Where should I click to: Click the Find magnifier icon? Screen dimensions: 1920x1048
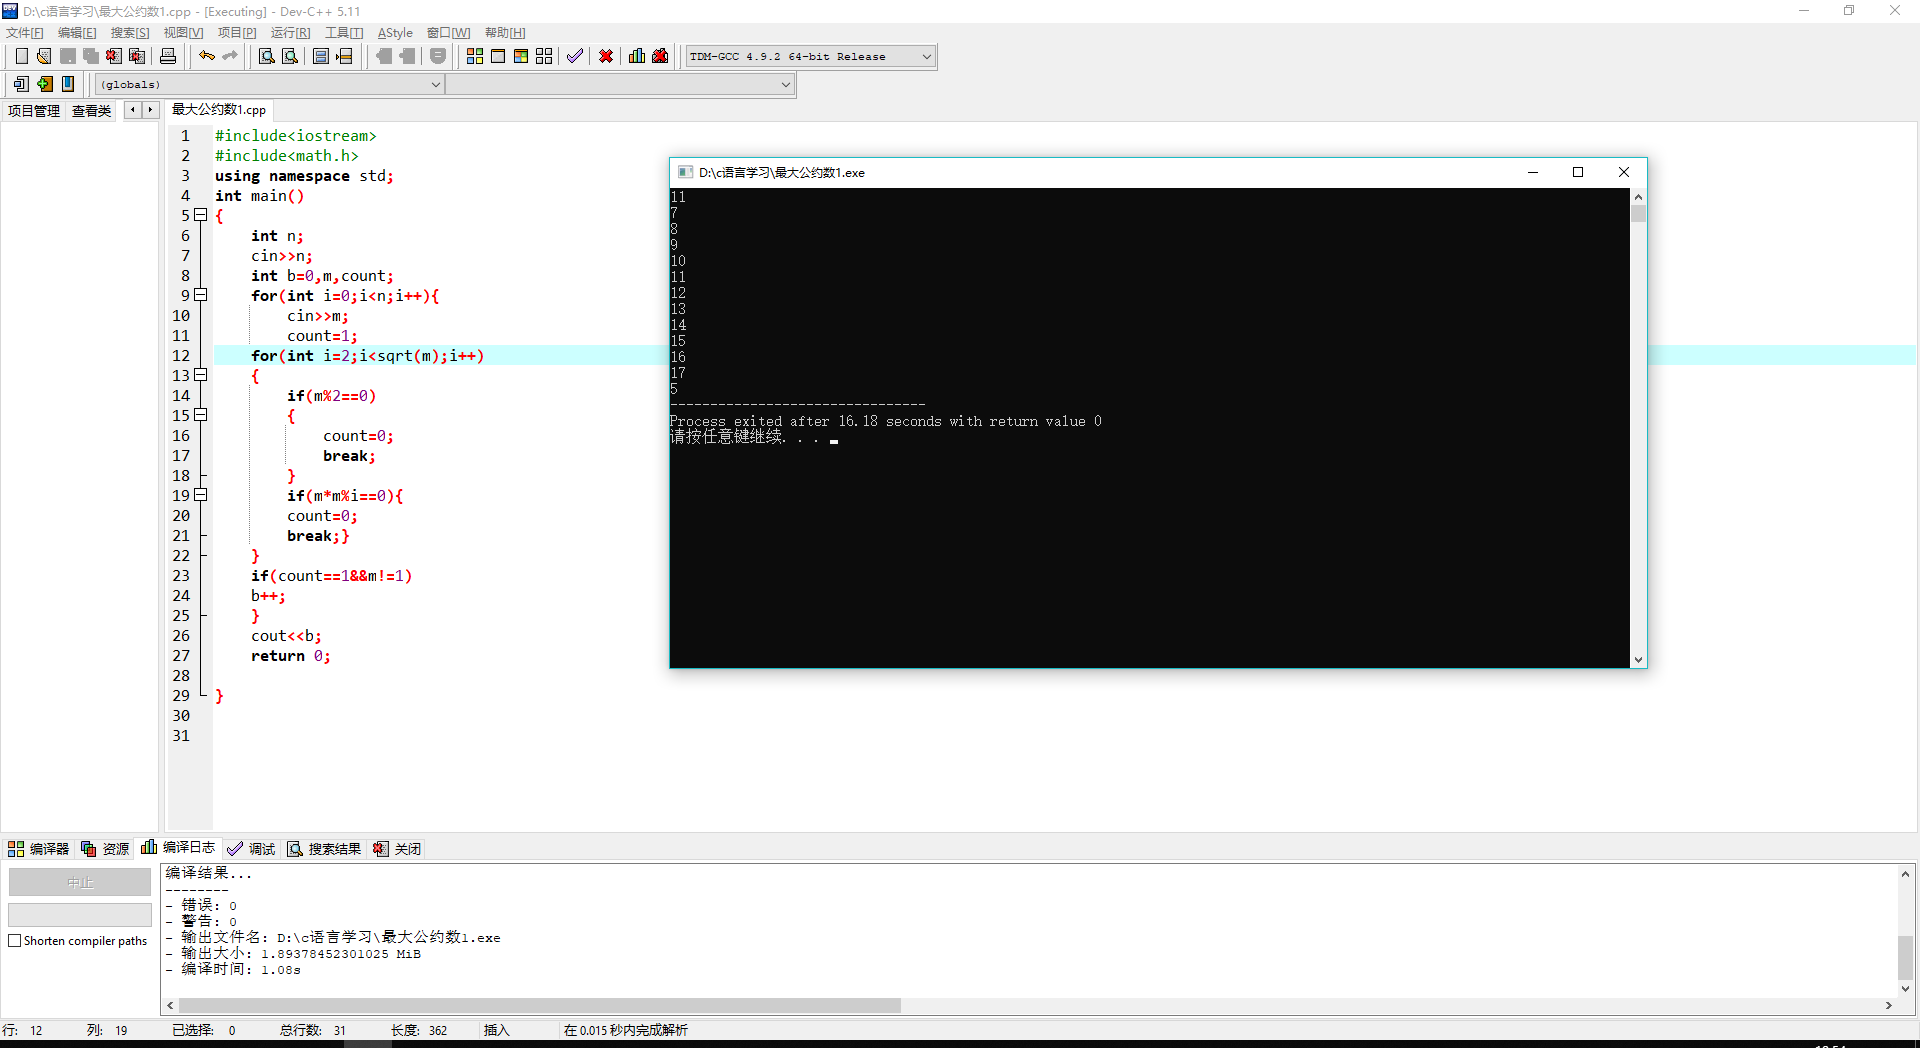pyautogui.click(x=267, y=56)
